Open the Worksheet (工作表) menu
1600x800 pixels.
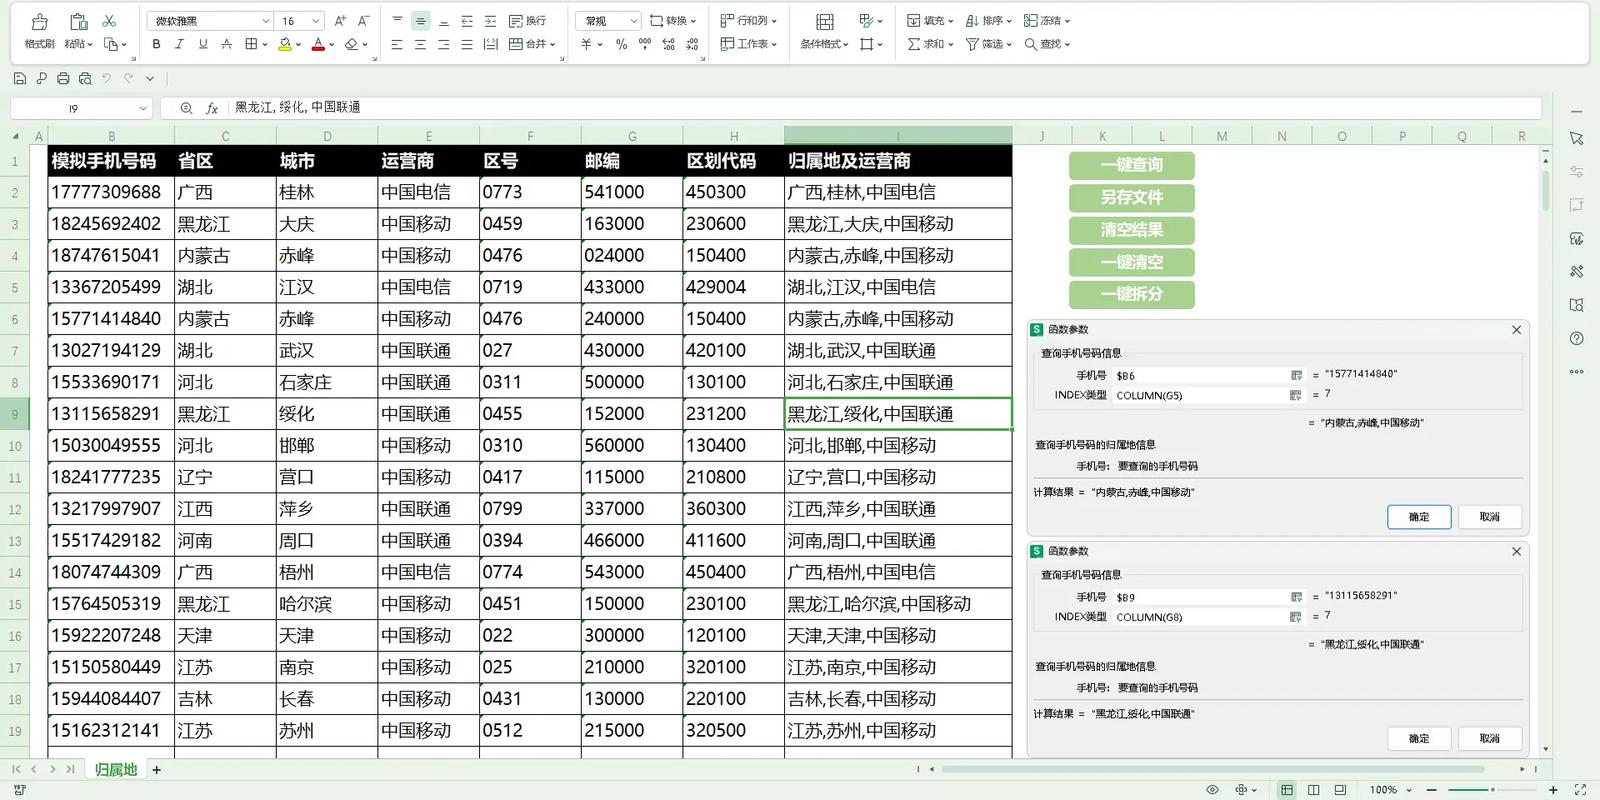pyautogui.click(x=748, y=44)
